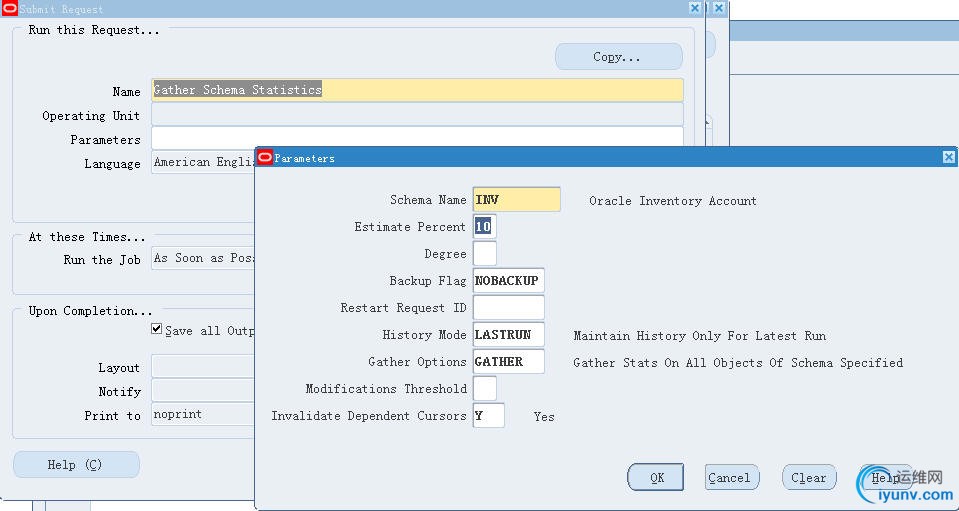959x511 pixels.
Task: Click into the Degree field
Action: [484, 254]
